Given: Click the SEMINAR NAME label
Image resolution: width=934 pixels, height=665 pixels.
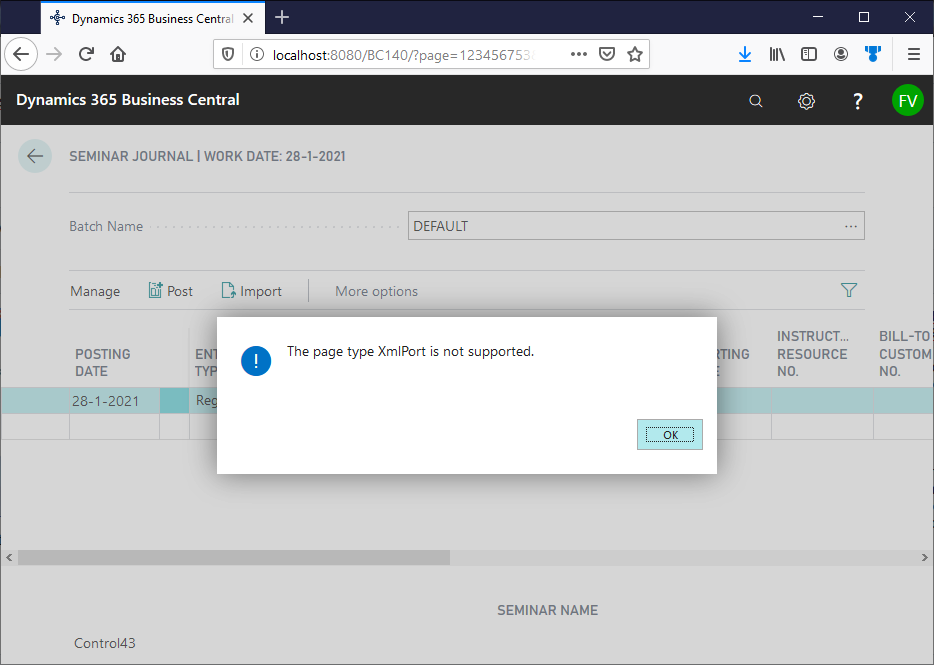Looking at the screenshot, I should tap(547, 610).
